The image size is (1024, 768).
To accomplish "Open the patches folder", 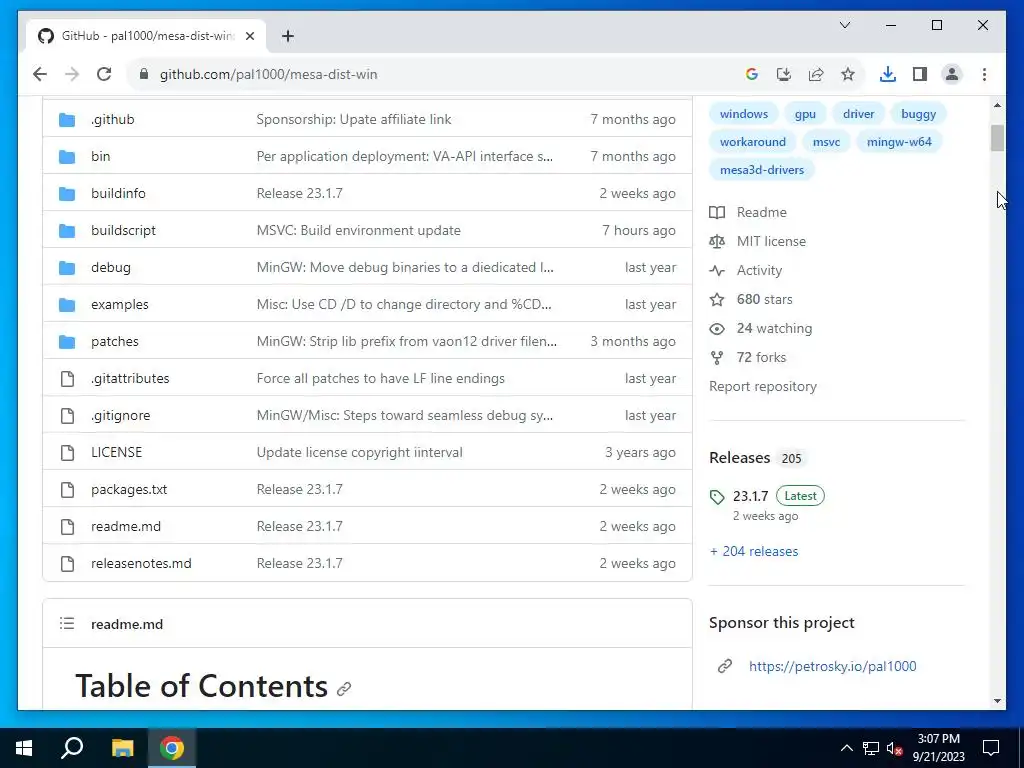I will pyautogui.click(x=115, y=342).
